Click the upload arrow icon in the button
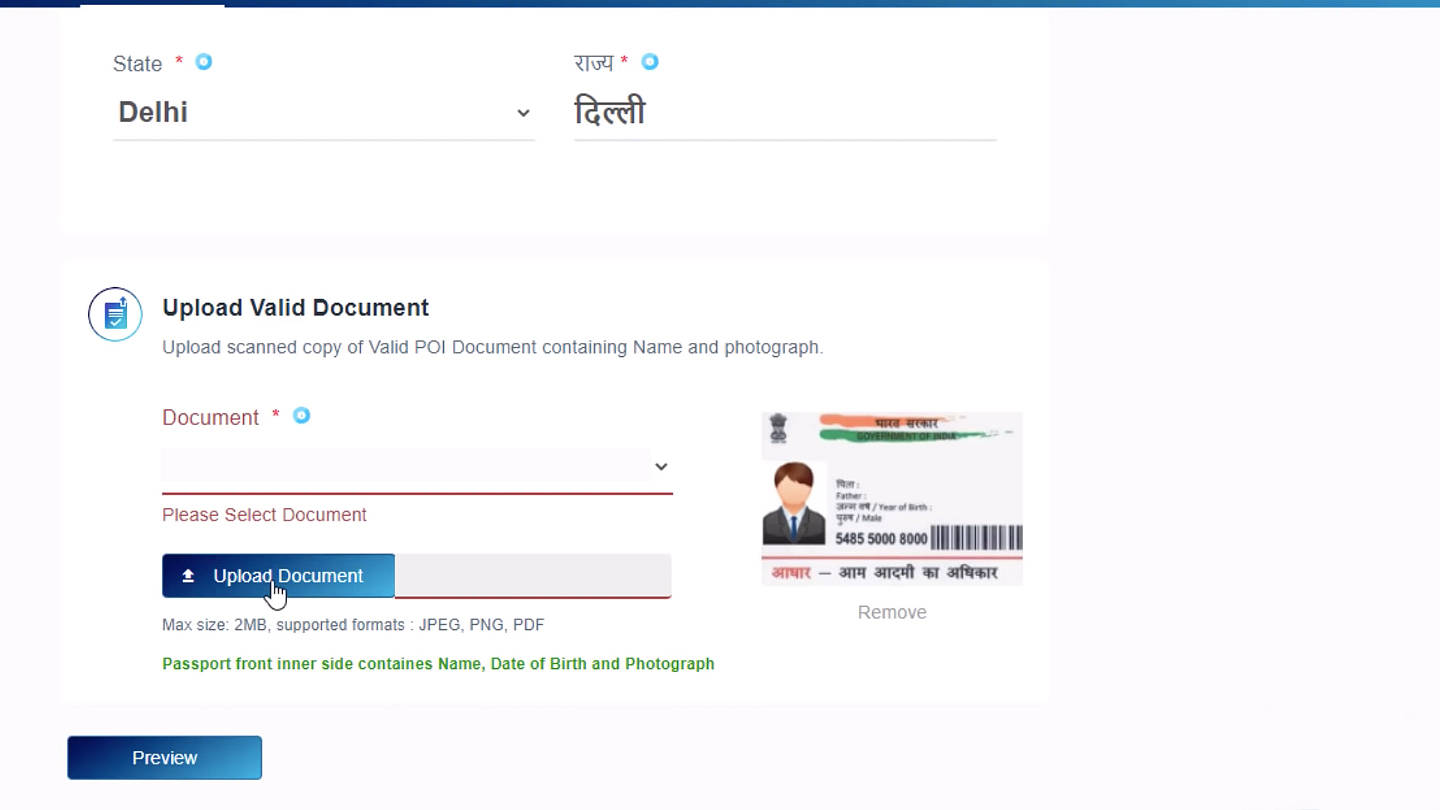This screenshot has height=810, width=1440. 188,576
